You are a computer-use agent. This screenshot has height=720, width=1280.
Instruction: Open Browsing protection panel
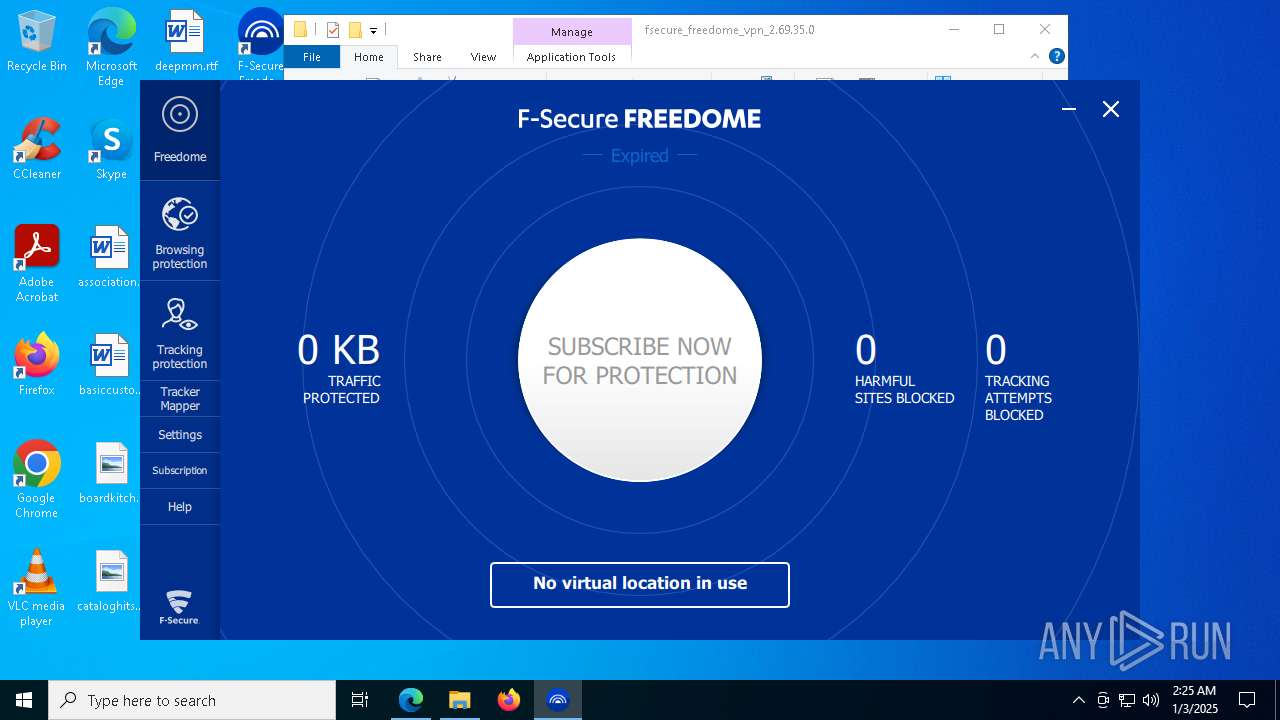point(180,231)
